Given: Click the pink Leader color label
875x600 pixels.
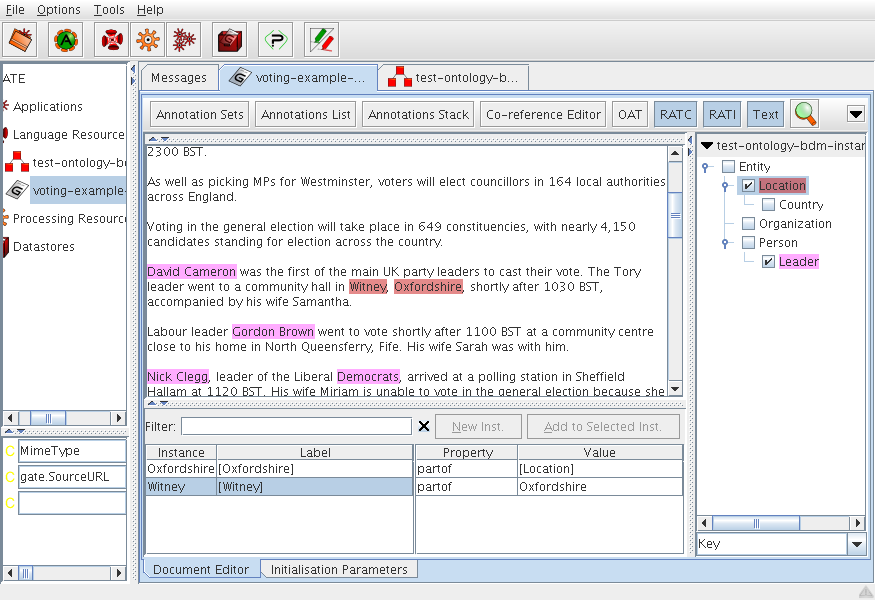Looking at the screenshot, I should (798, 262).
